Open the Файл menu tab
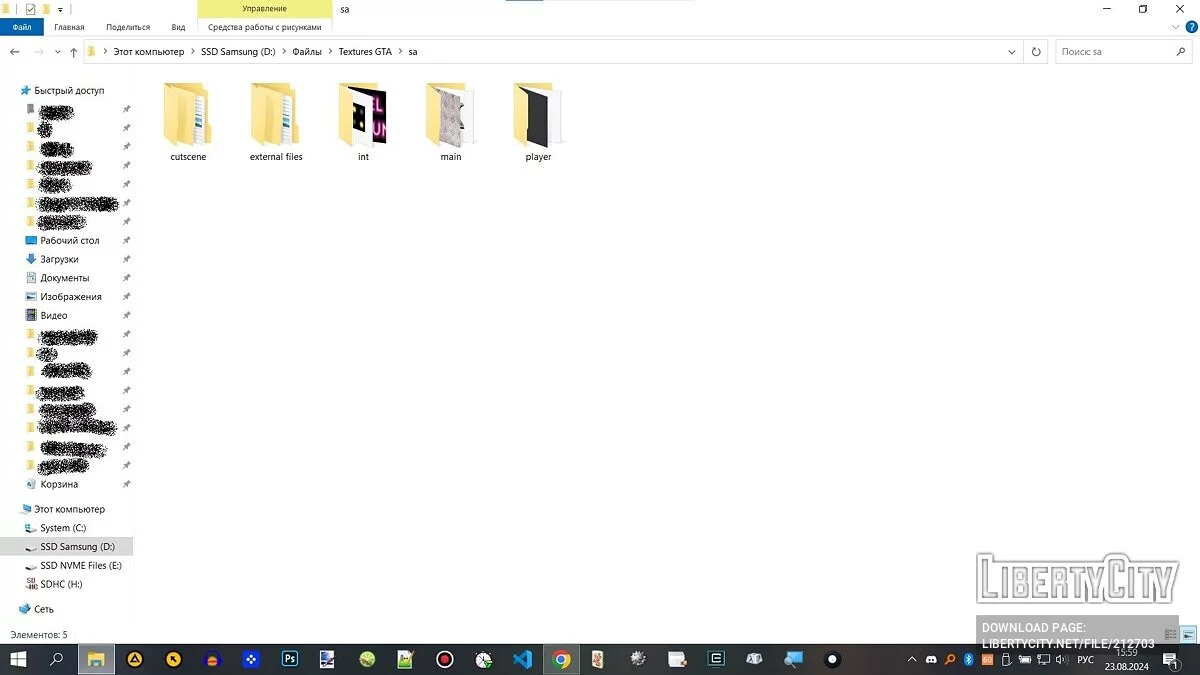 (21, 28)
